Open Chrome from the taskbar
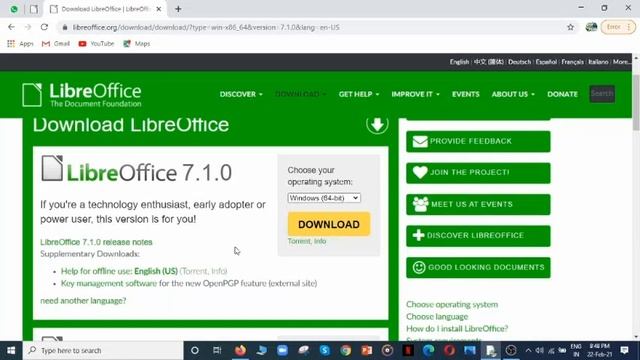640x360 pixels. [x=346, y=350]
